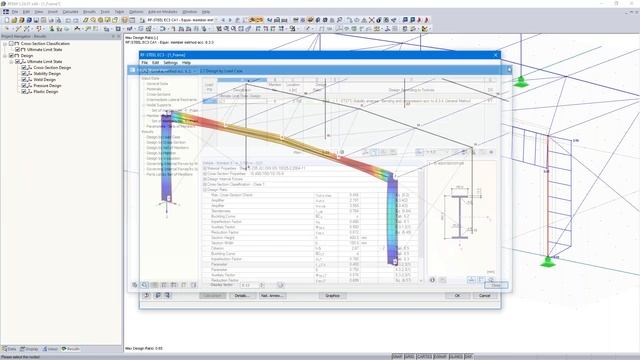The image size is (640, 360).
Task: Toggle Pressure Design checkbox
Action: (x=24, y=86)
